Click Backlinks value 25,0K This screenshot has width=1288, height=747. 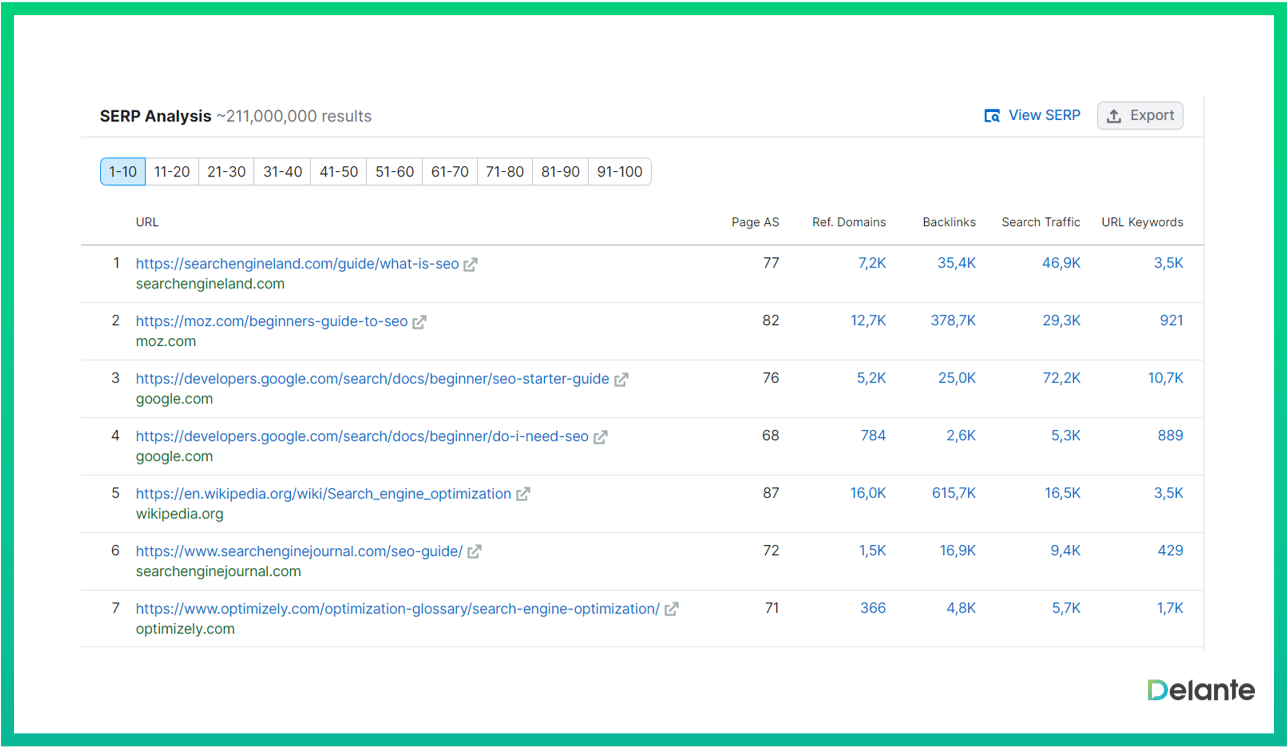click(x=956, y=378)
